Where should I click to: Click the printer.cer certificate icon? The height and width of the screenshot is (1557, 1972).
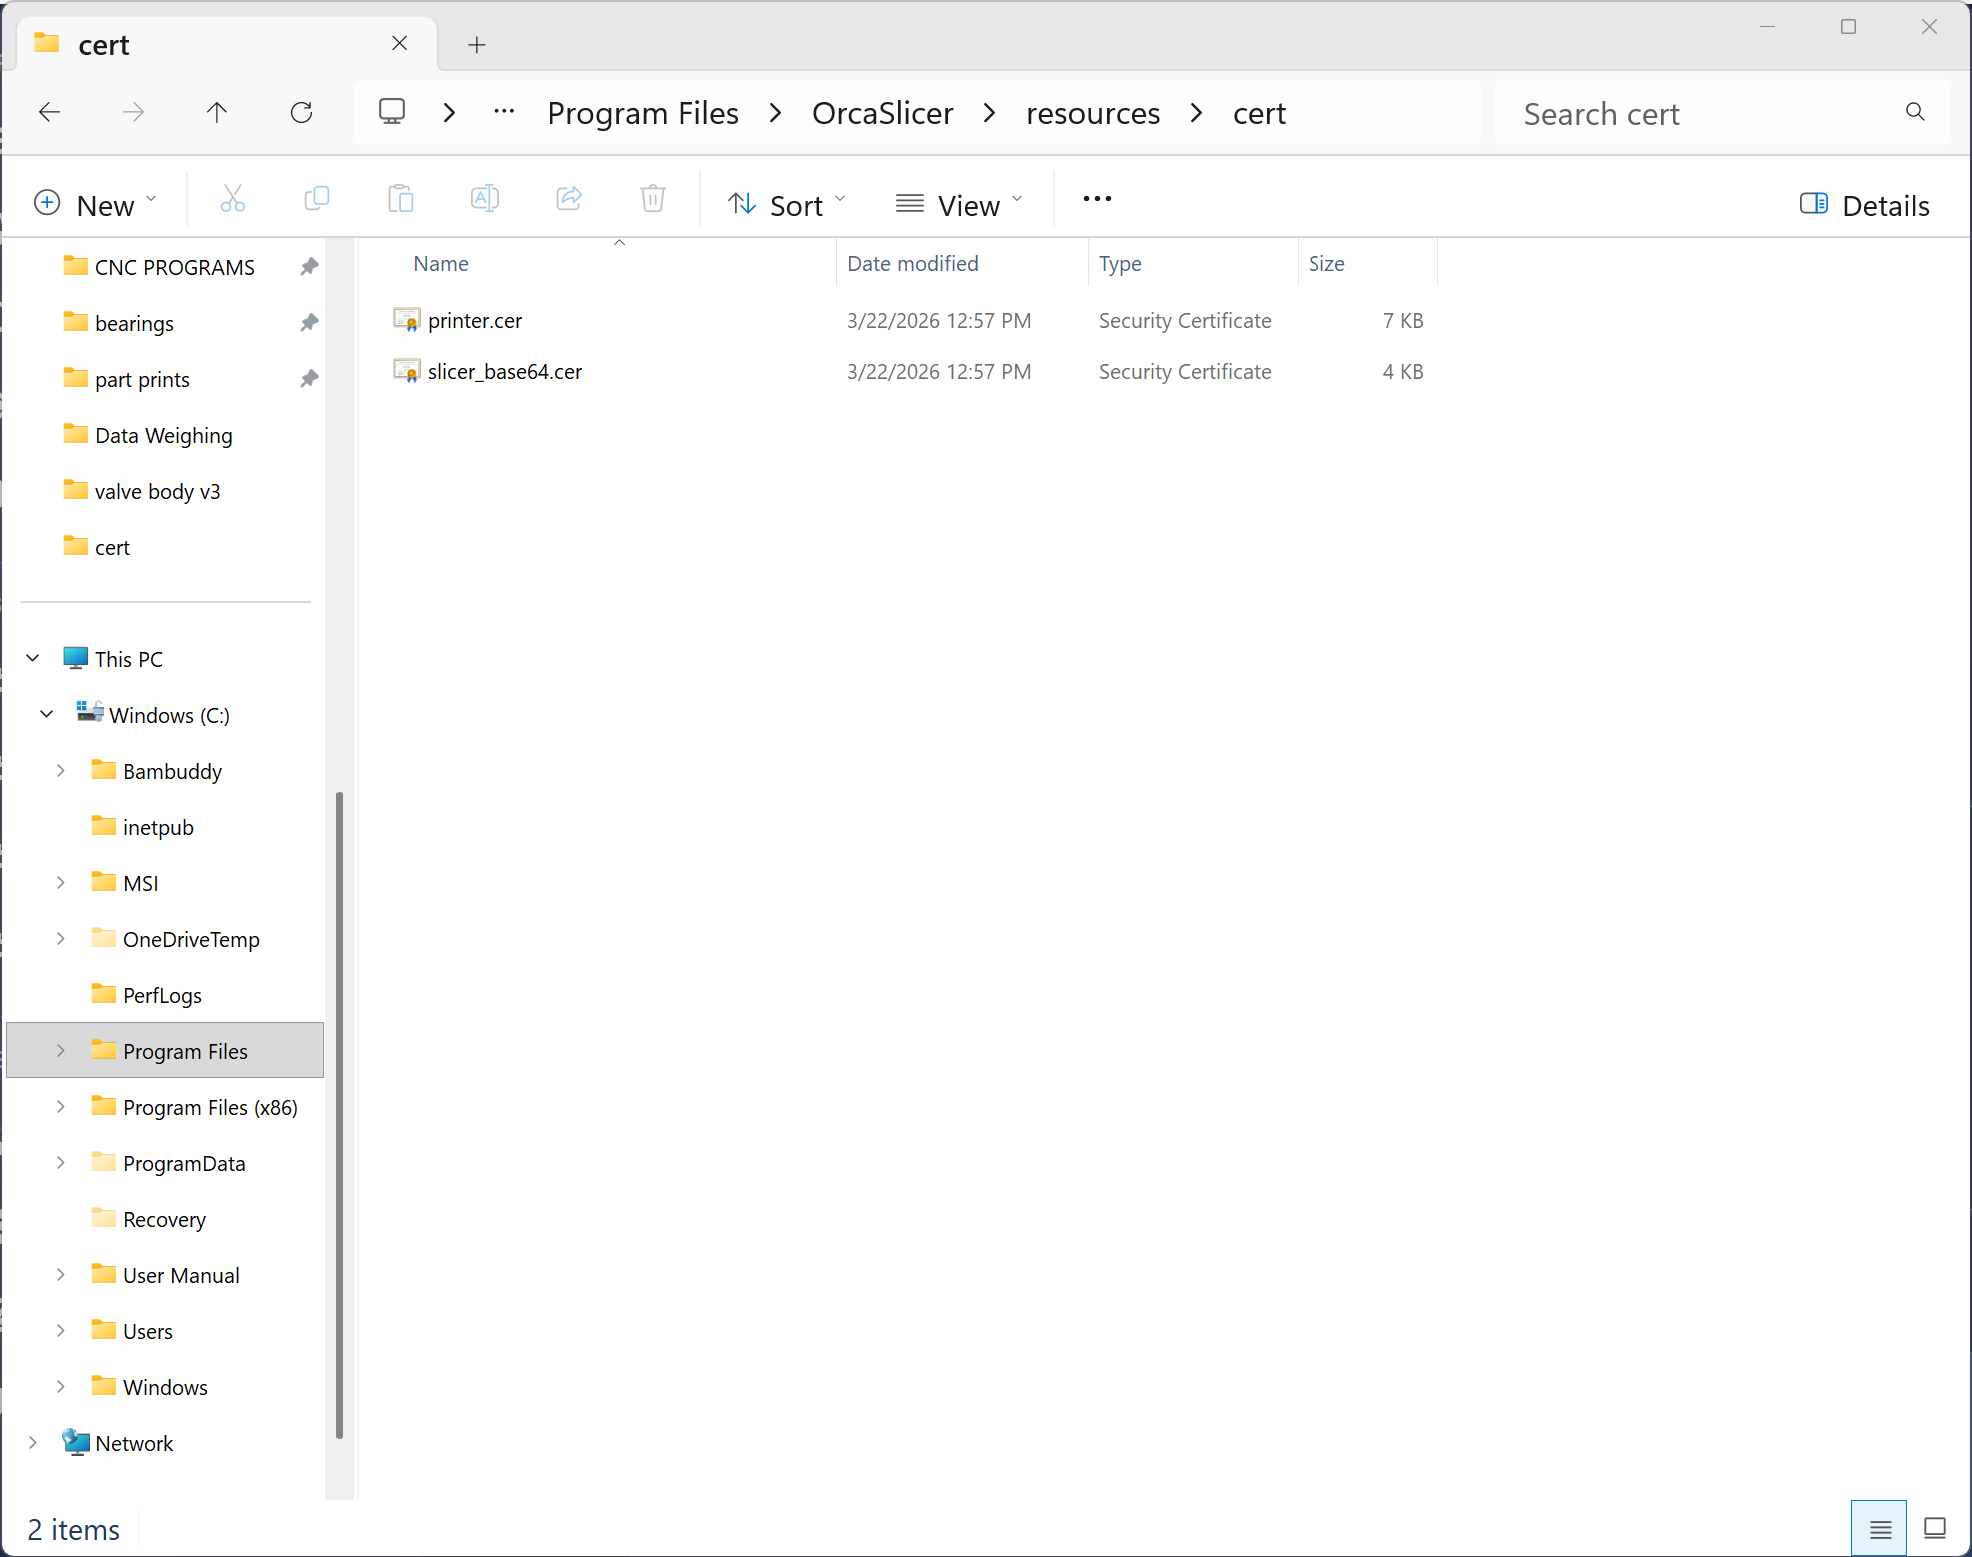pyautogui.click(x=406, y=320)
